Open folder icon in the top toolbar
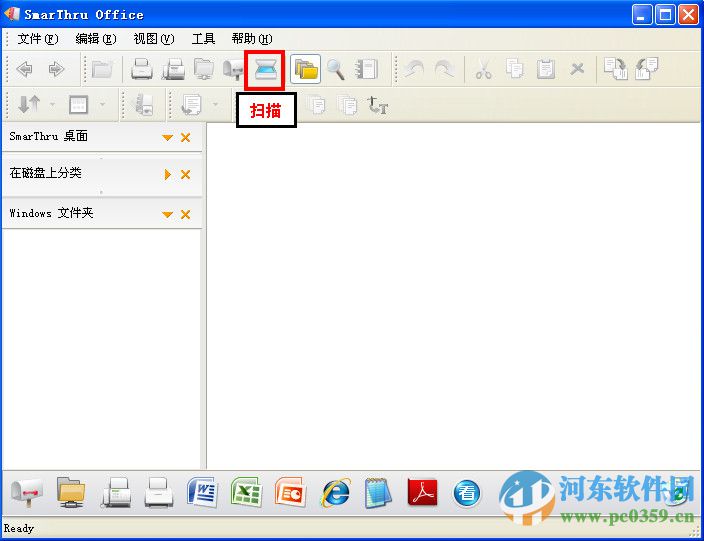The width and height of the screenshot is (704, 541). [x=102, y=69]
